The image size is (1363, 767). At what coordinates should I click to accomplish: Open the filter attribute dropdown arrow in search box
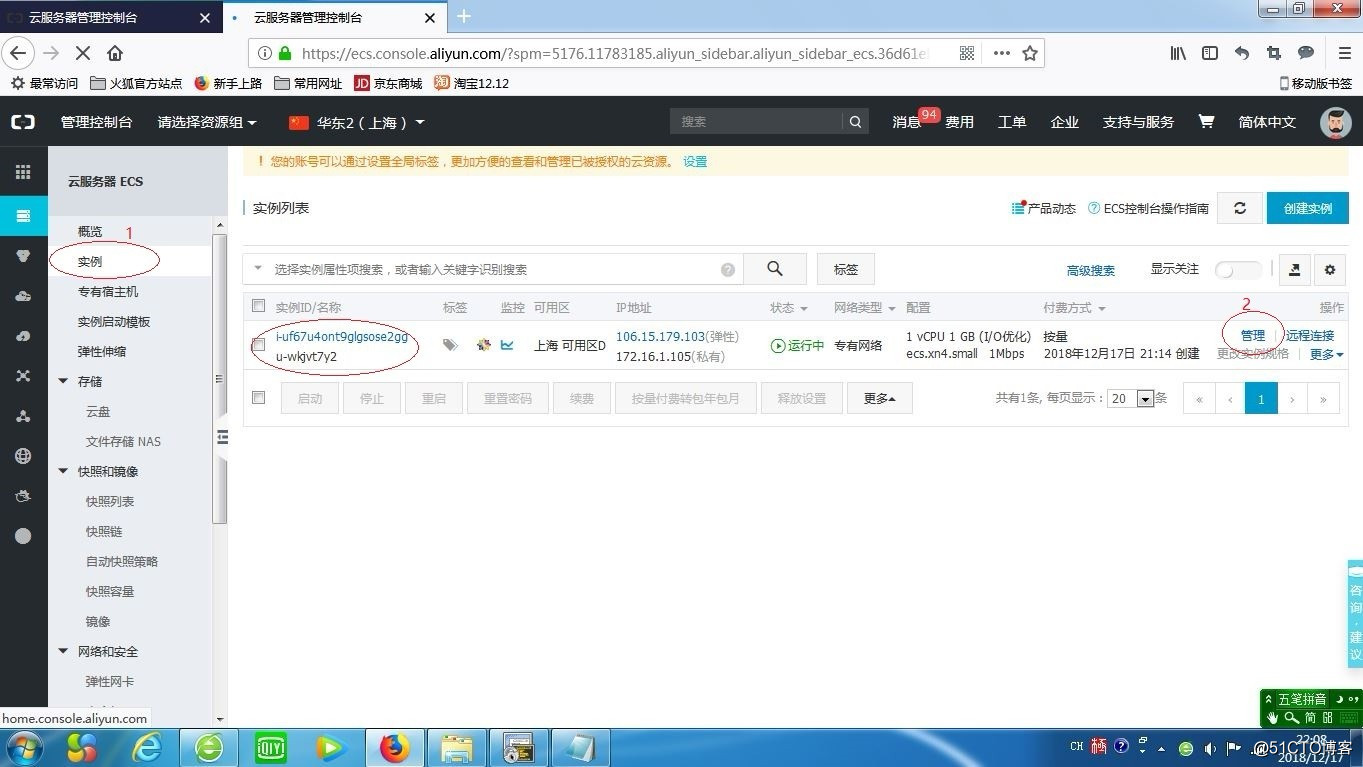coord(258,269)
